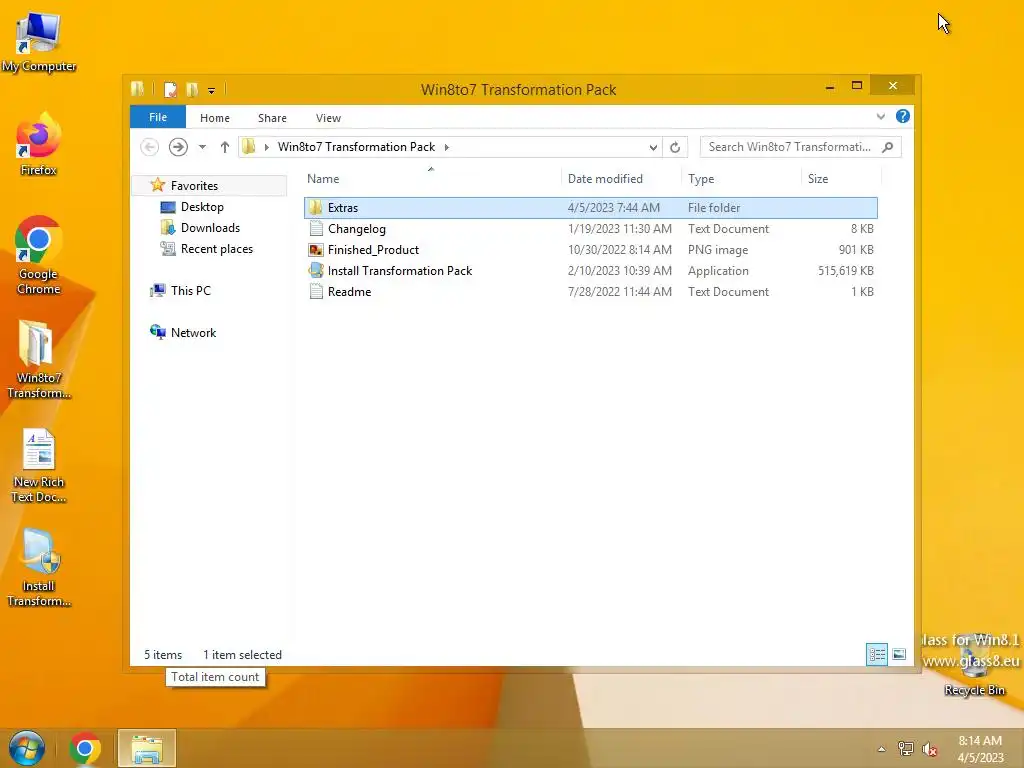
Task: Click the search magnifier icon
Action: click(888, 147)
